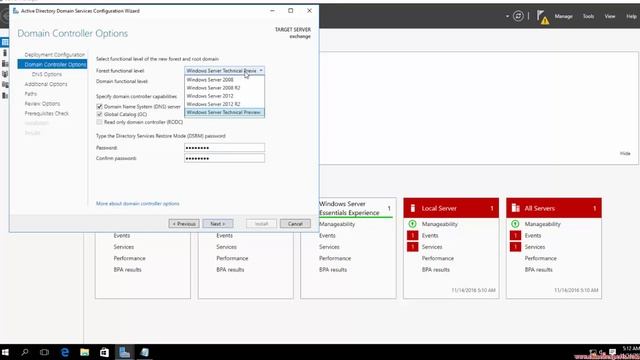Open the All Servers tile header
The height and width of the screenshot is (360, 640).
click(x=554, y=208)
